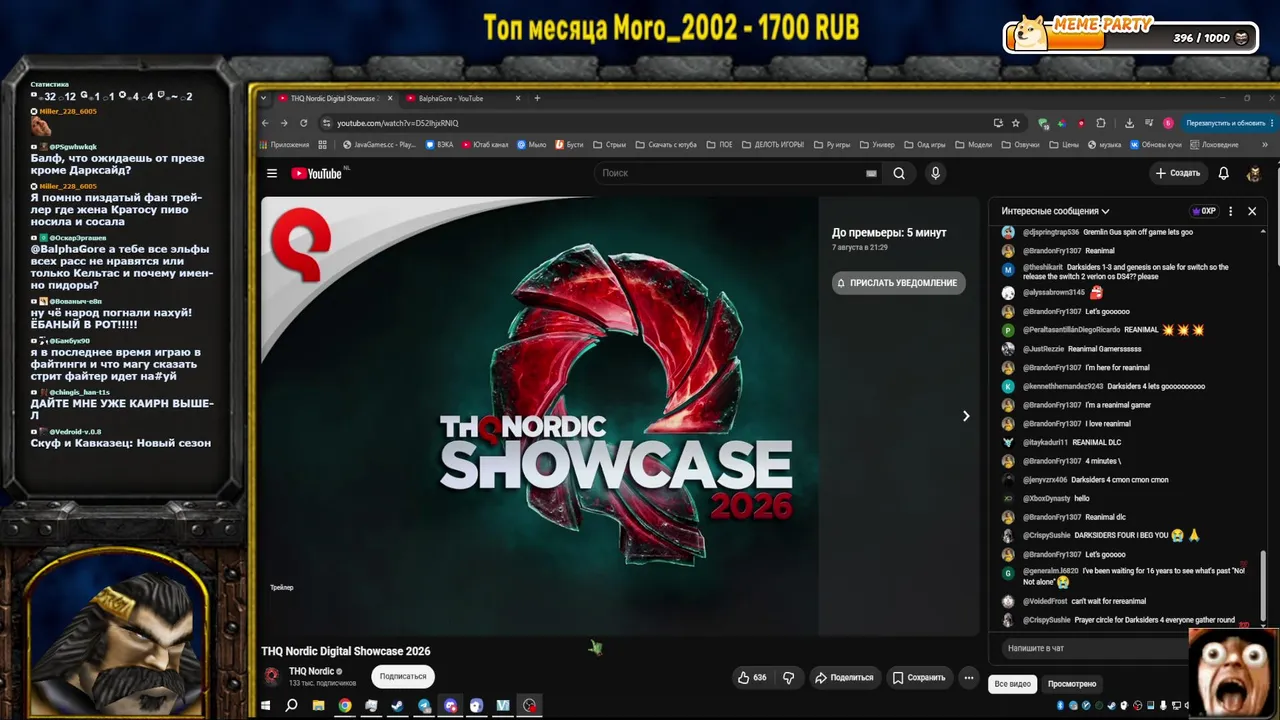Open the 'Ру игры' bookmarks folder
Viewport: 1280px width, 720px height.
832,144
